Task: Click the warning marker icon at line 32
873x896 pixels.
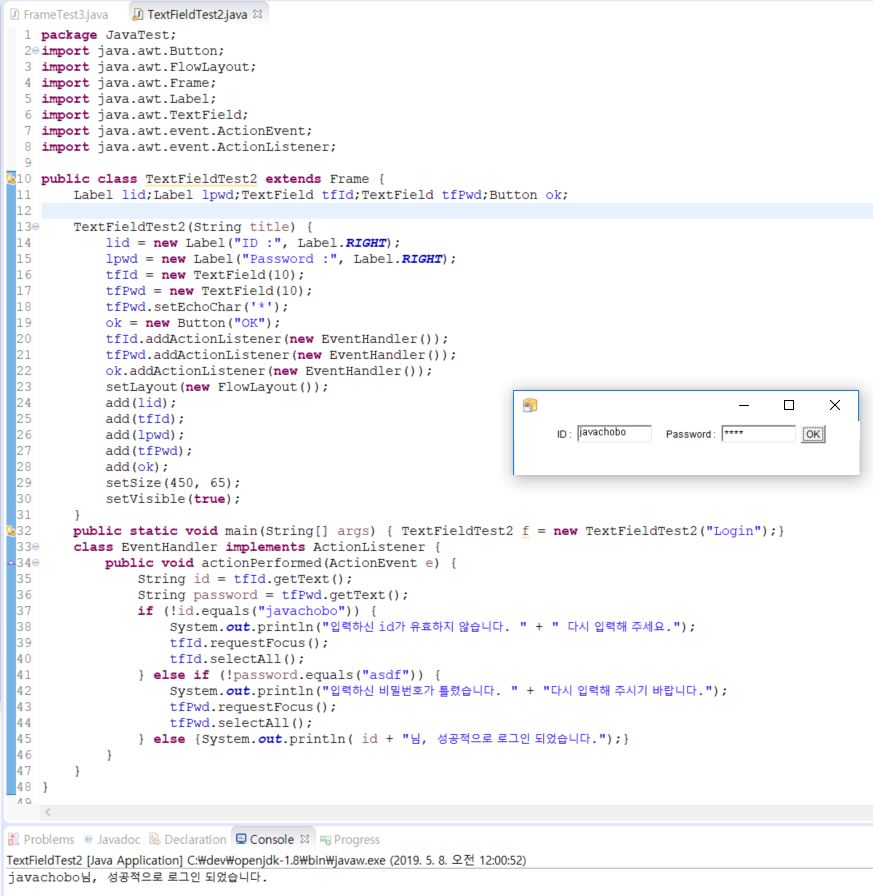Action: point(11,531)
